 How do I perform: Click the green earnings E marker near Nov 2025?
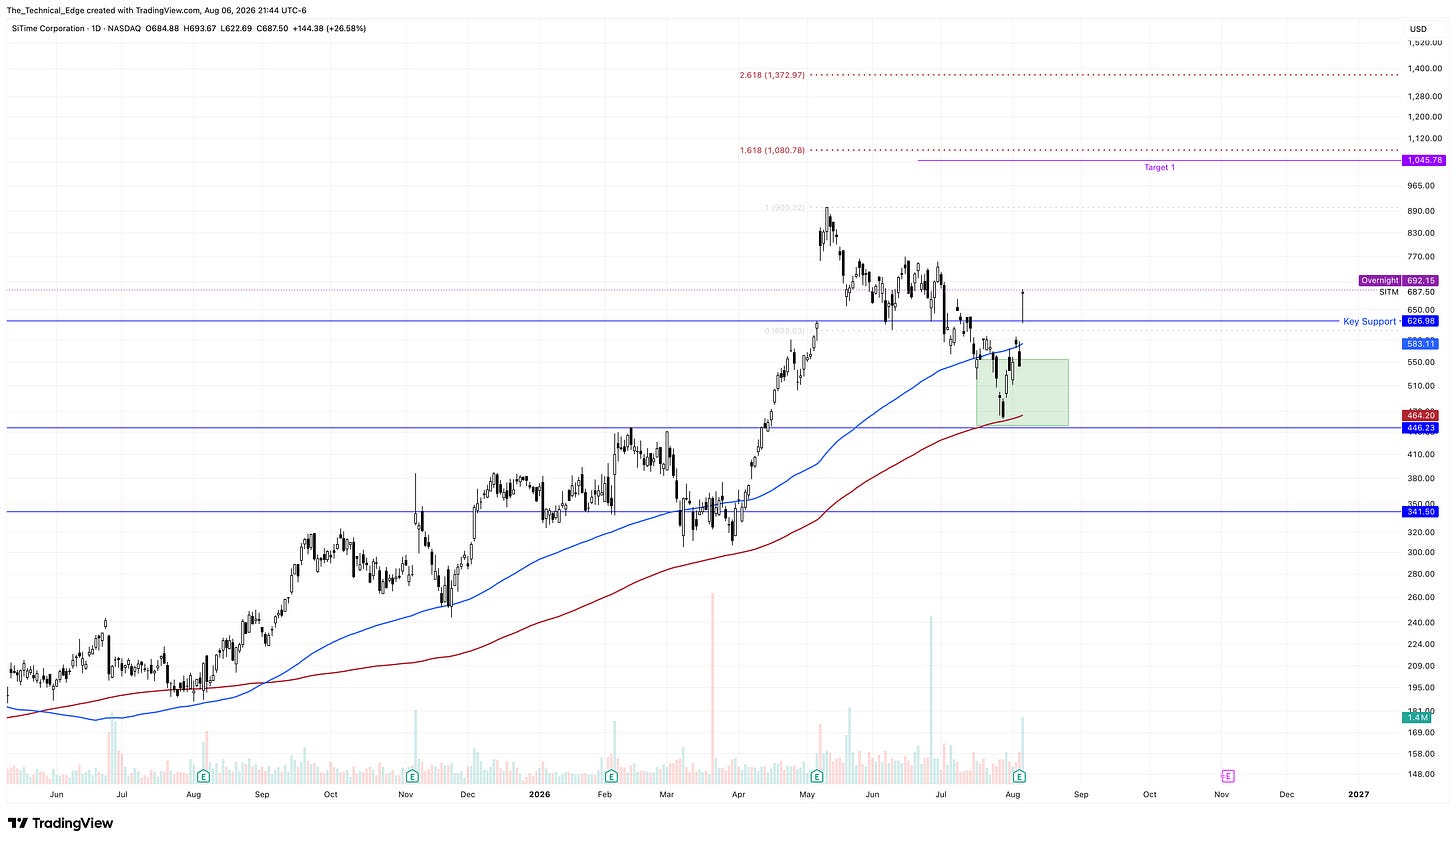tap(413, 776)
